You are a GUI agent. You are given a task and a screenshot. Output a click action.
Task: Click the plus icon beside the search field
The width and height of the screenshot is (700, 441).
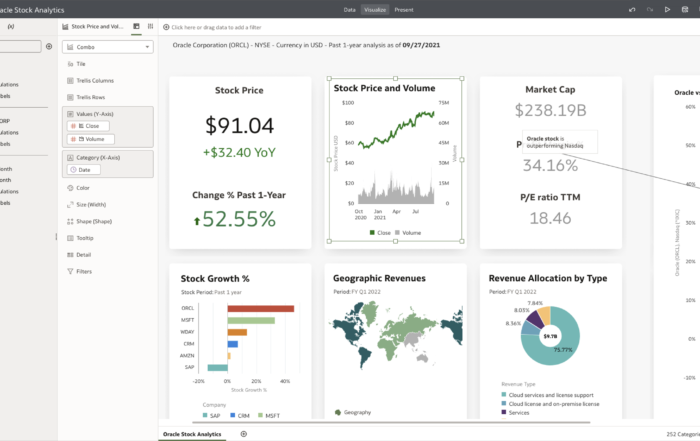pos(49,46)
